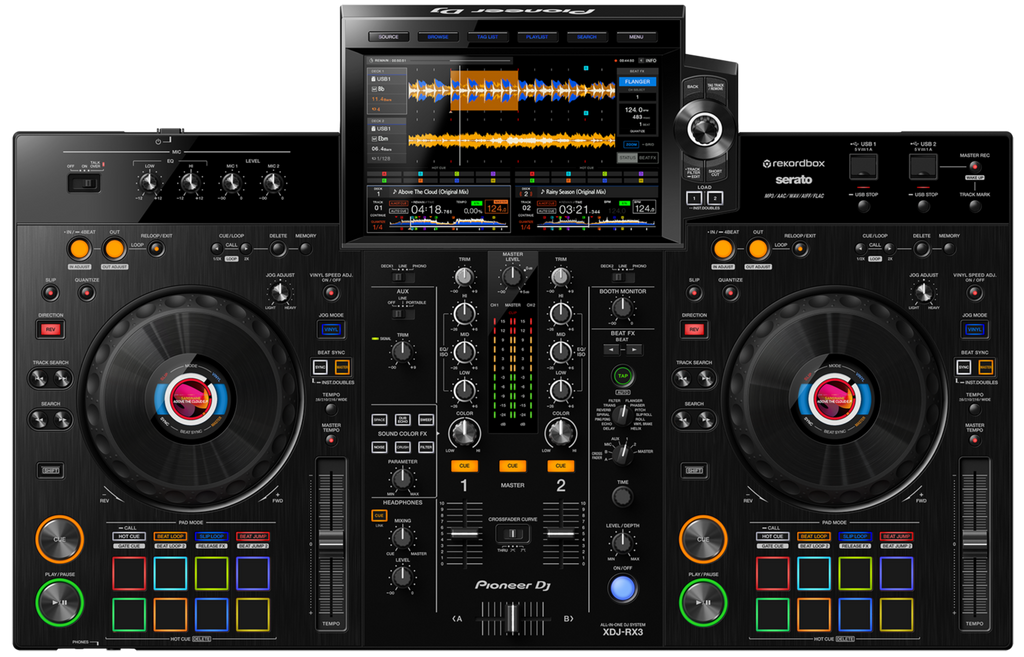
Task: Tap the green bottom-left pad on deck 2
Action: [773, 615]
